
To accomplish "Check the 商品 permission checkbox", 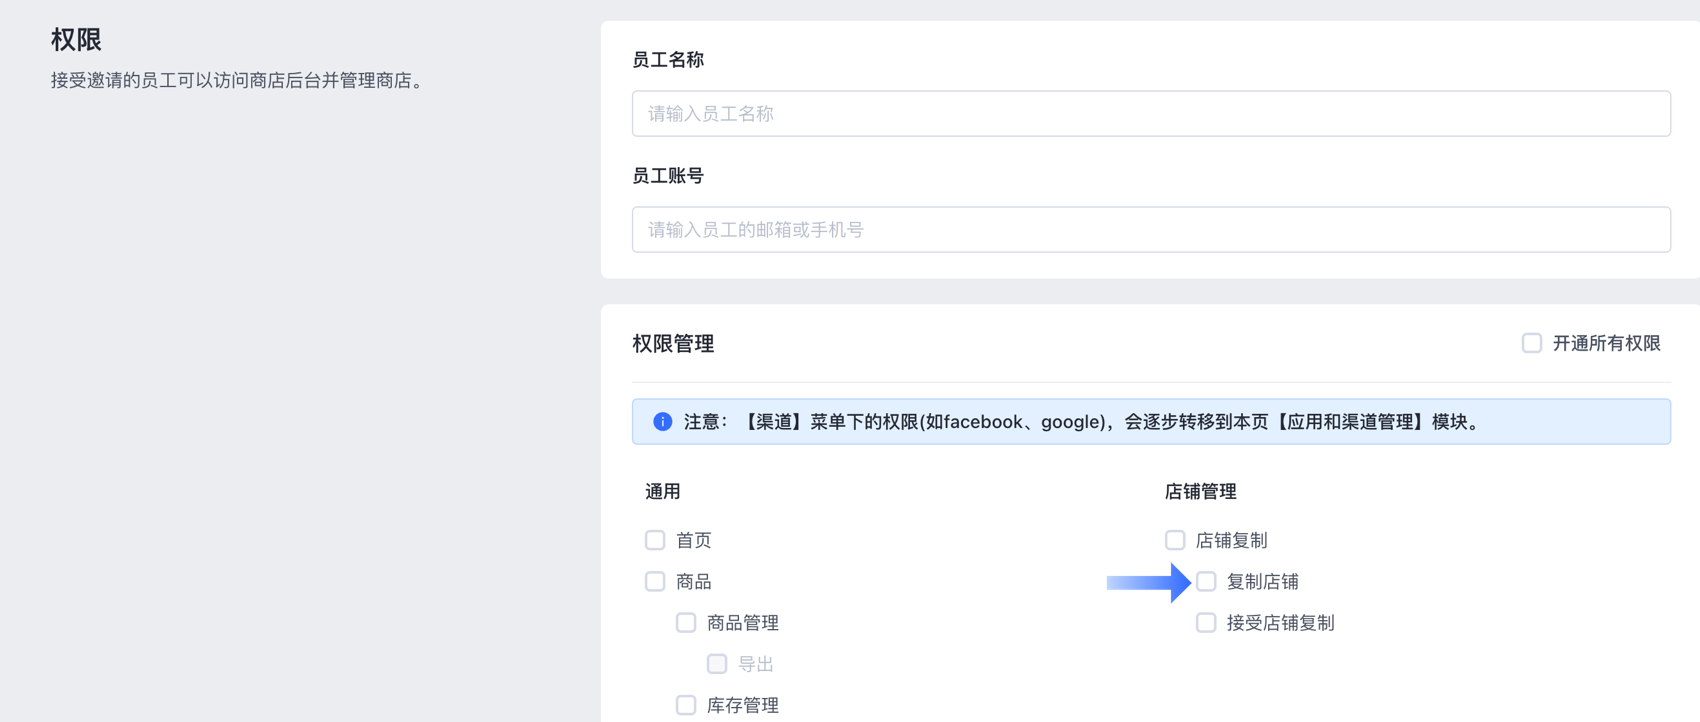I will point(655,582).
